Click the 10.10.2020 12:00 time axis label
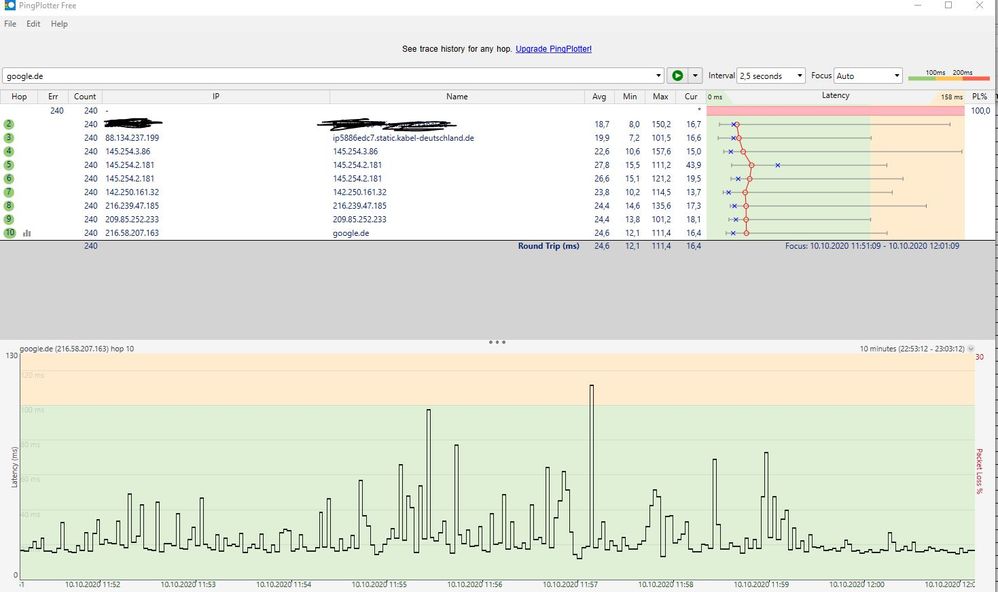The height and width of the screenshot is (592, 998). point(857,584)
